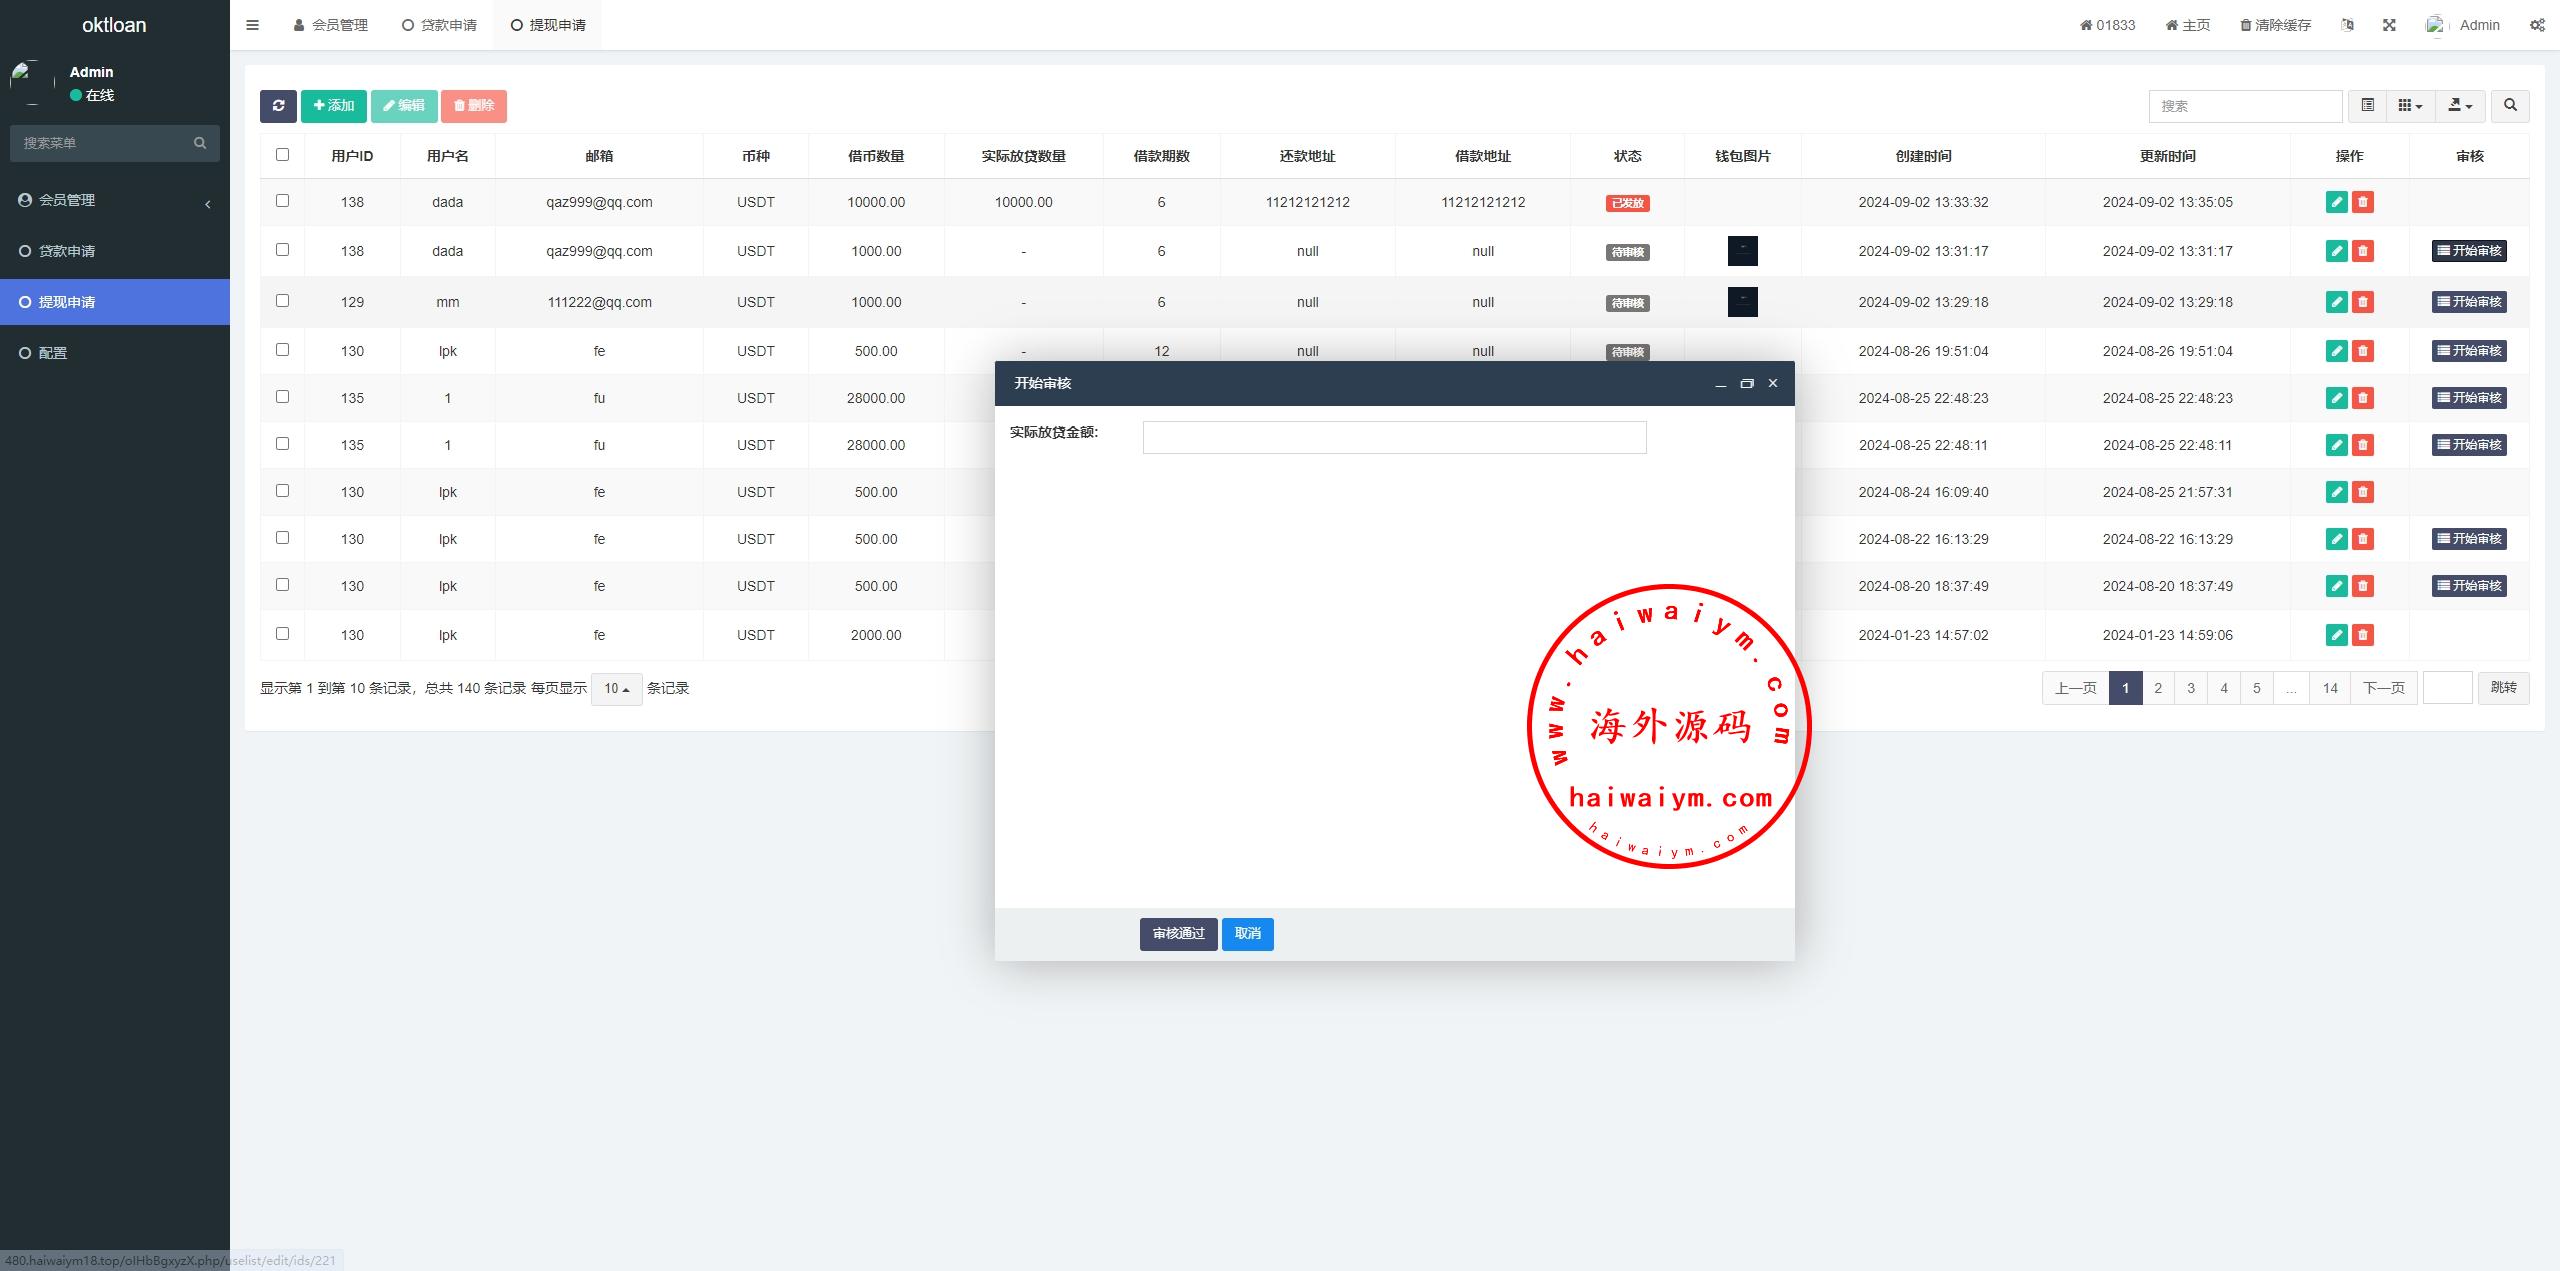Switch to the 贷款申请 top tab

[439, 25]
